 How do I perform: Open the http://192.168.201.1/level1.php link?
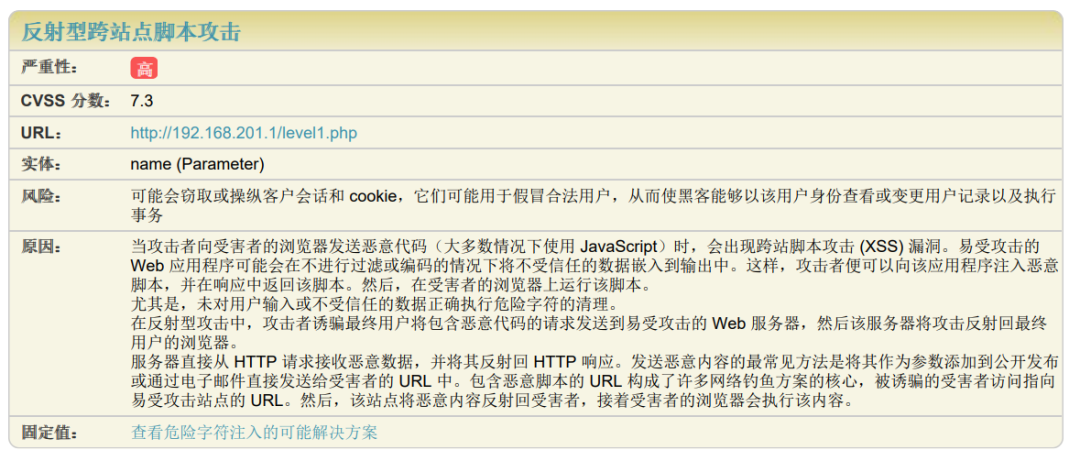[x=244, y=133]
